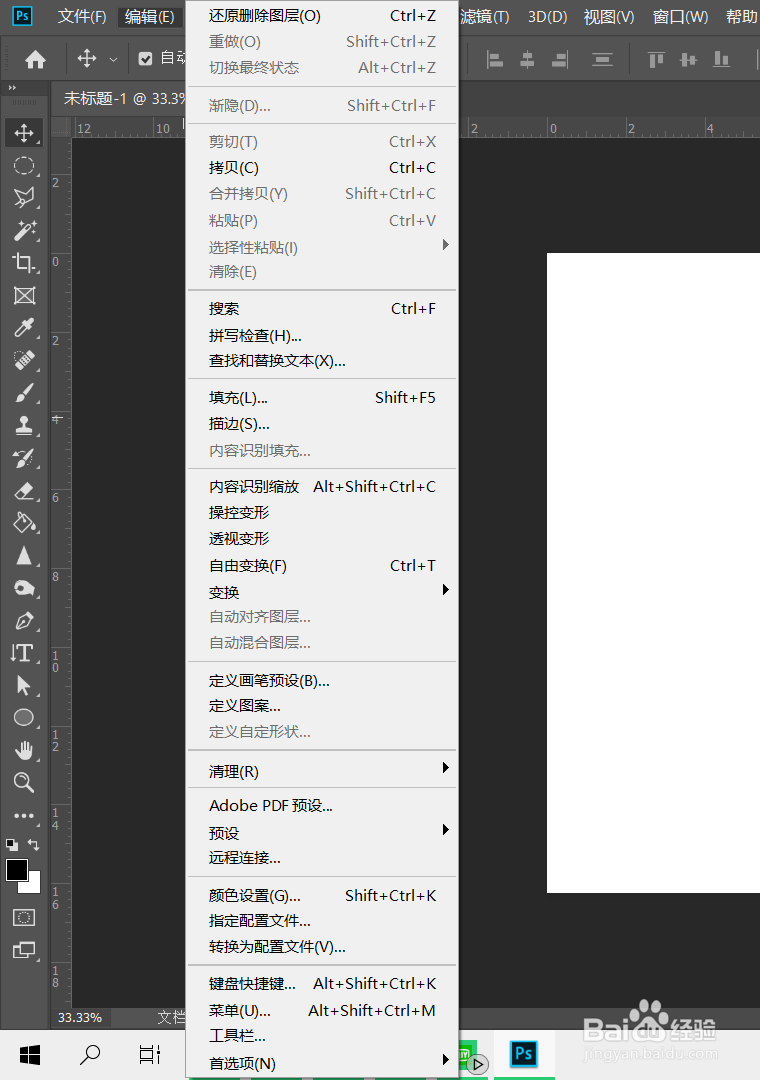Screen dimensions: 760x1080
Task: Select the Zoom tool
Action: pos(24,782)
